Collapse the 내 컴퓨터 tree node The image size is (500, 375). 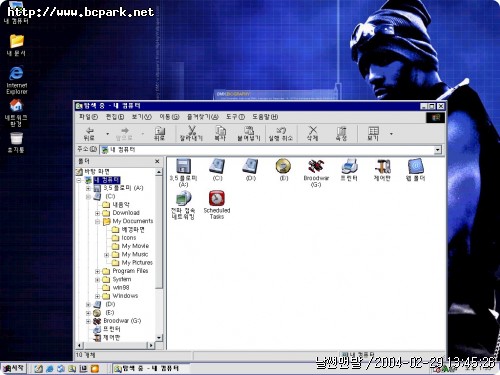(79, 180)
